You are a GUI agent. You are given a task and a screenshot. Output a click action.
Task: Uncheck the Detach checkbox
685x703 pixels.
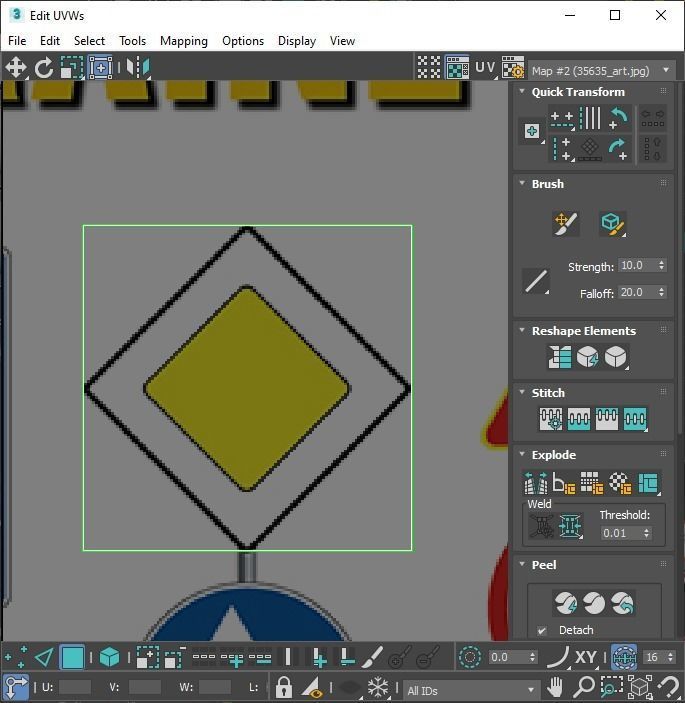point(542,630)
